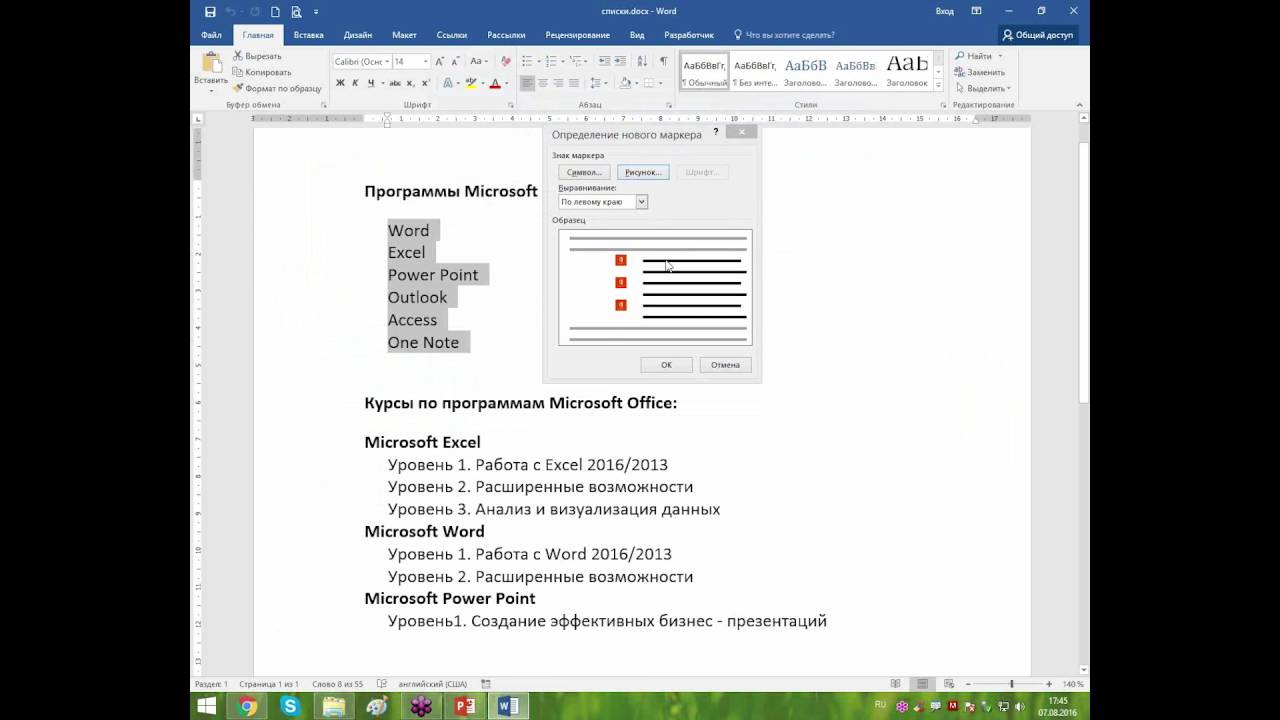The height and width of the screenshot is (720, 1280).
Task: Toggle superscript x² formatting
Action: 425,83
